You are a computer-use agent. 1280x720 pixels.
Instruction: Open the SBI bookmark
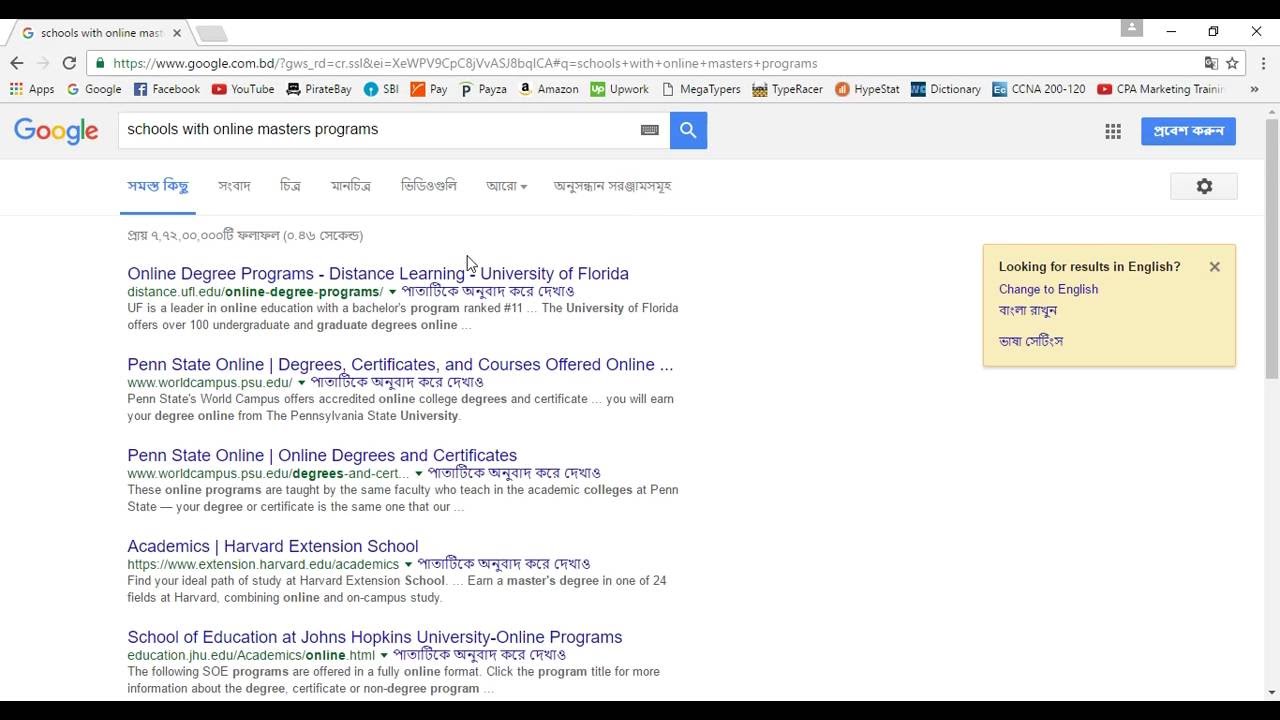click(381, 89)
